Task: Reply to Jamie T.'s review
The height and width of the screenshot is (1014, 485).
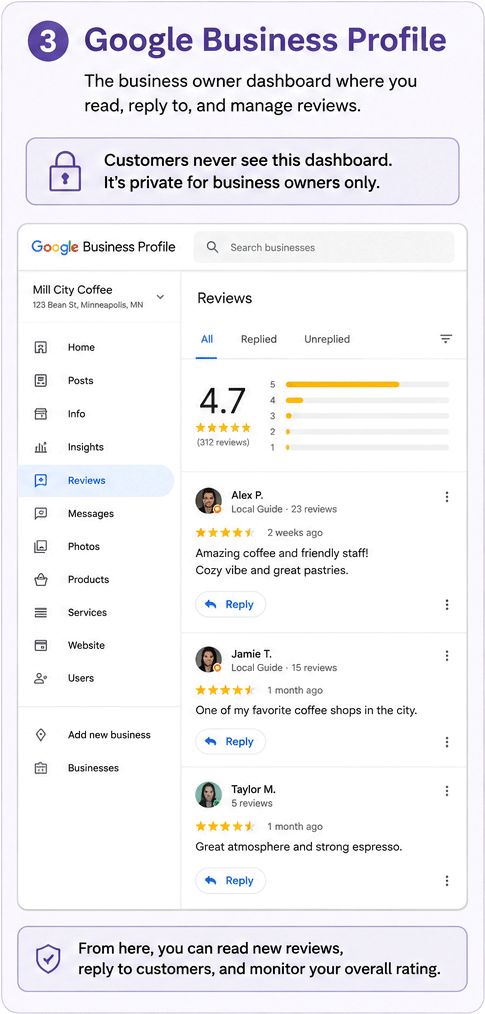Action: (230, 742)
